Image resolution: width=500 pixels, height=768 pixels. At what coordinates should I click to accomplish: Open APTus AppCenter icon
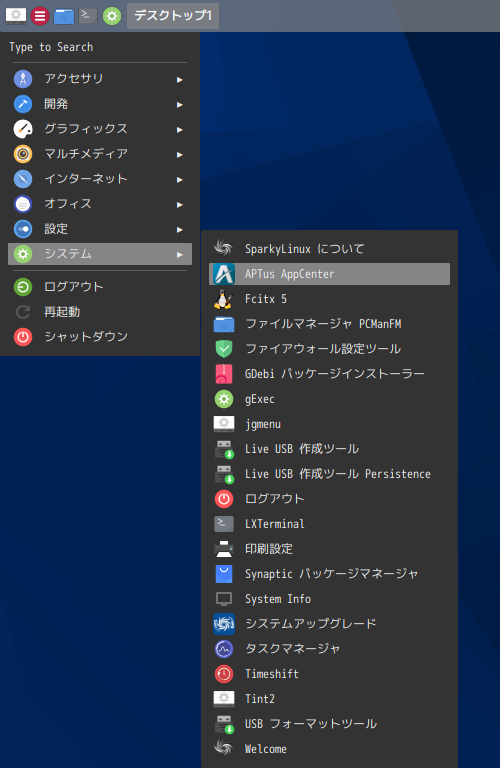tap(224, 274)
